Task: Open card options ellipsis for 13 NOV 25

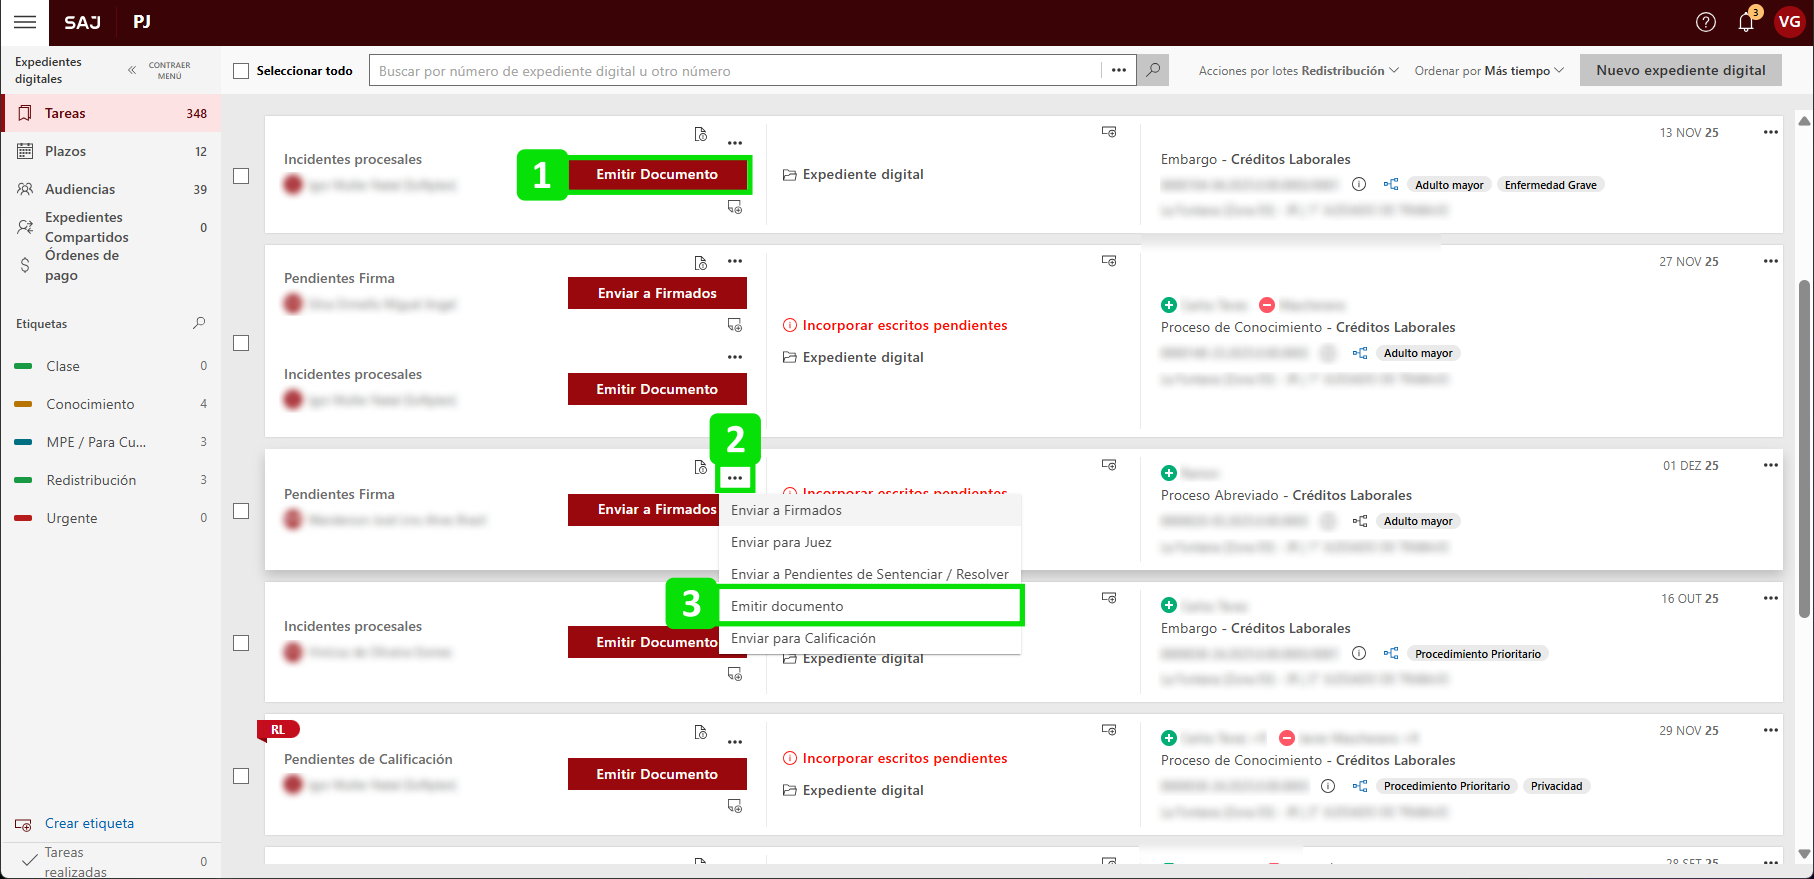Action: click(x=1771, y=132)
